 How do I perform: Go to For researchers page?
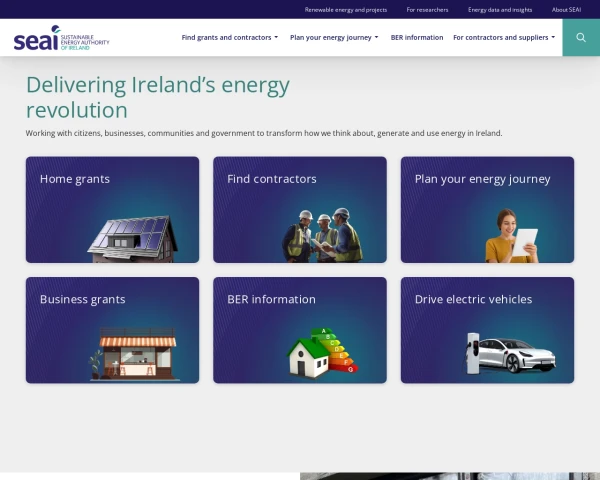click(x=427, y=10)
